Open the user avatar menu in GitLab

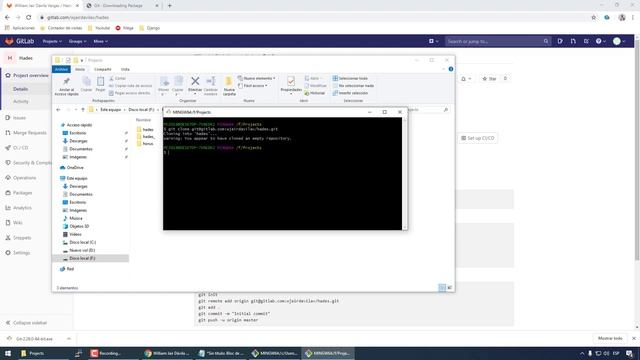619,41
